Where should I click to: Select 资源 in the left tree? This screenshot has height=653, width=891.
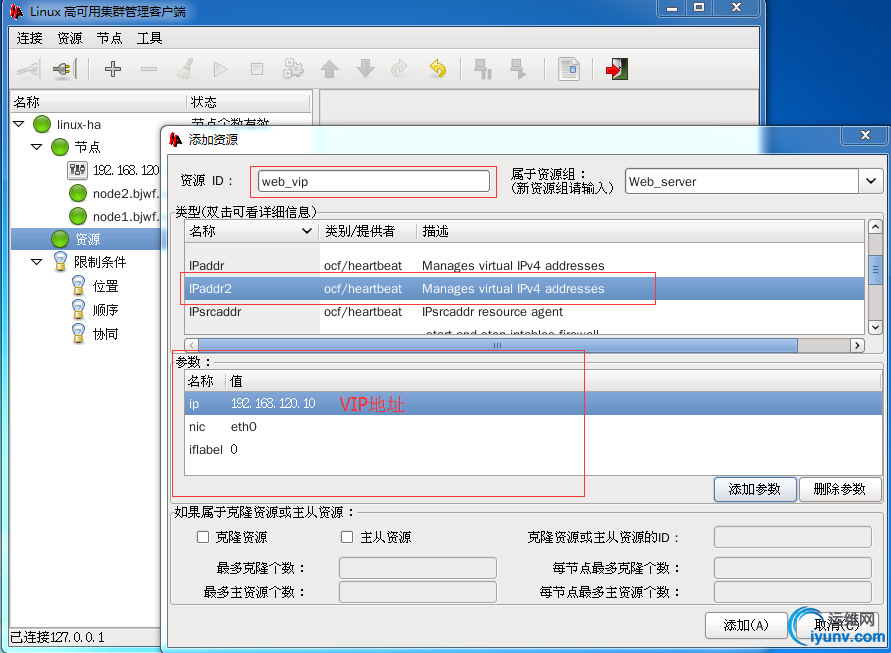(88, 239)
